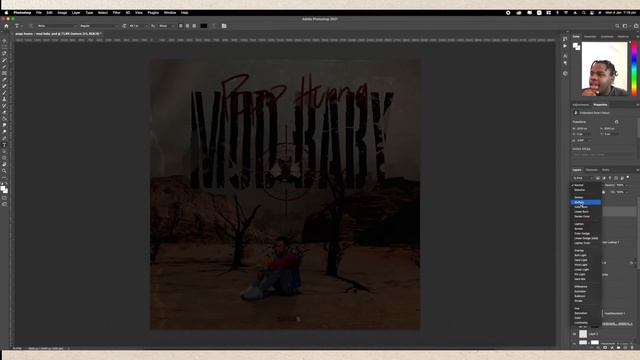The width and height of the screenshot is (640, 360).
Task: Open the Kind layer filter dropdown
Action: pyautogui.click(x=583, y=178)
